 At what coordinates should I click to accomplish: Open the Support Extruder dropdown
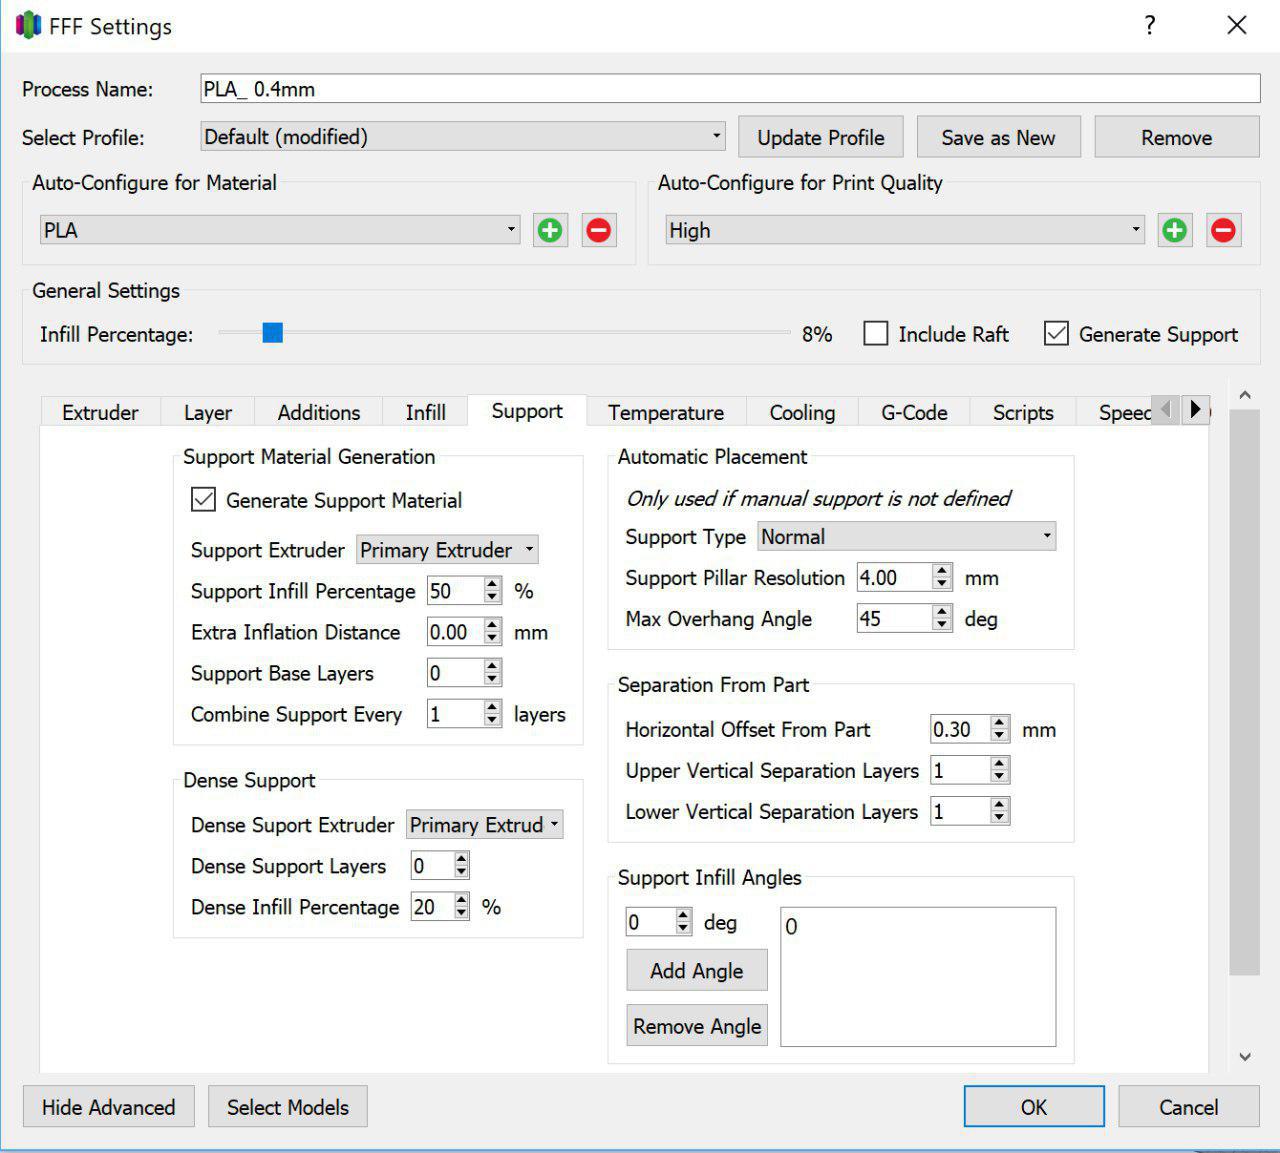pos(447,550)
